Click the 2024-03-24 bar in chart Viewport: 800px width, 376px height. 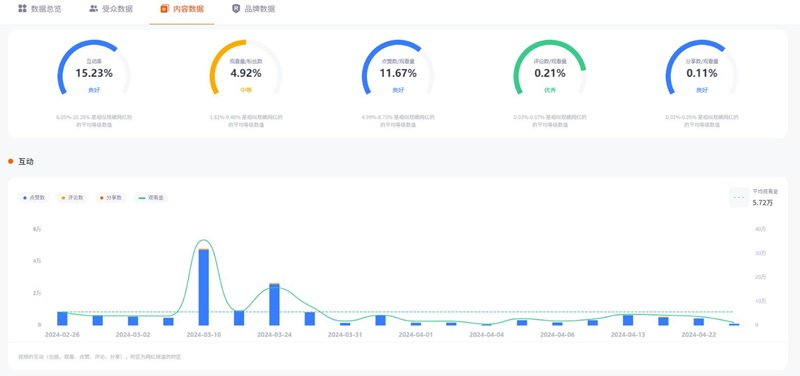274,304
